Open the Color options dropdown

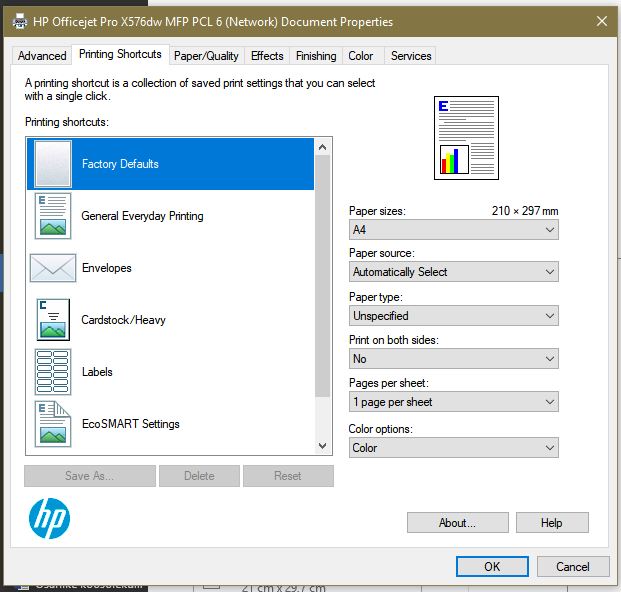453,448
